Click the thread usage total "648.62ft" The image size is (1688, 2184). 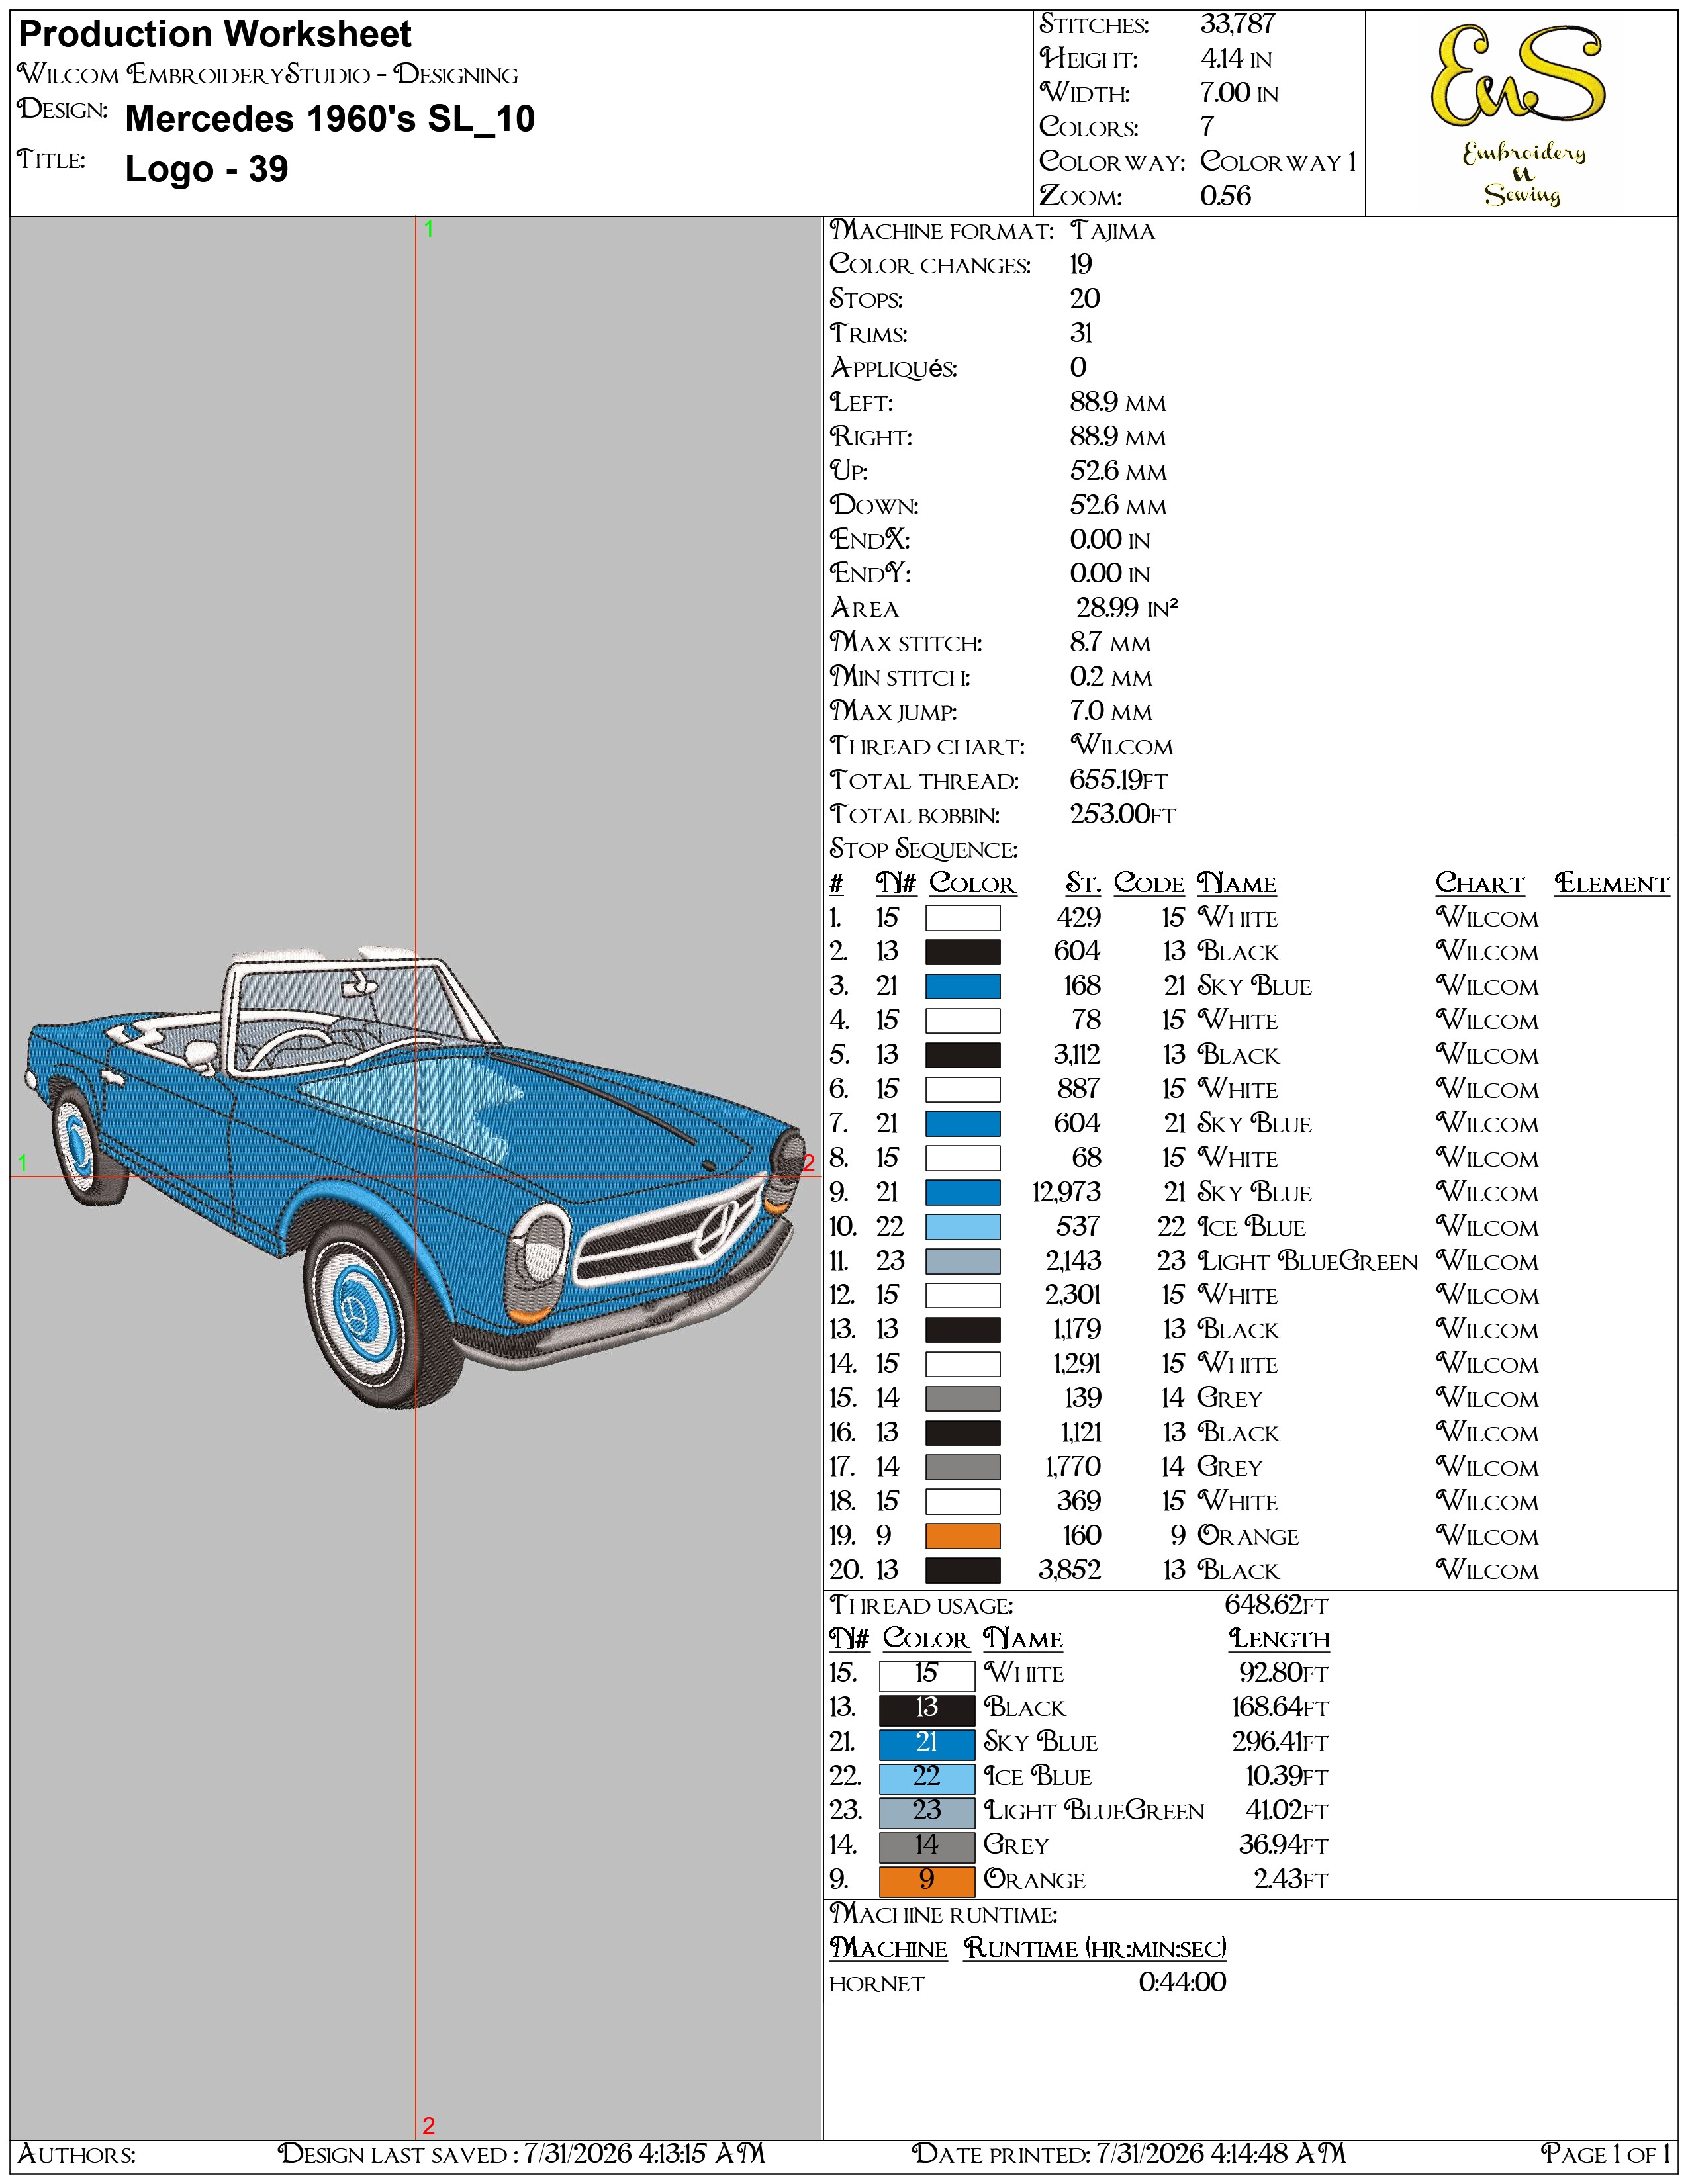(1276, 1605)
